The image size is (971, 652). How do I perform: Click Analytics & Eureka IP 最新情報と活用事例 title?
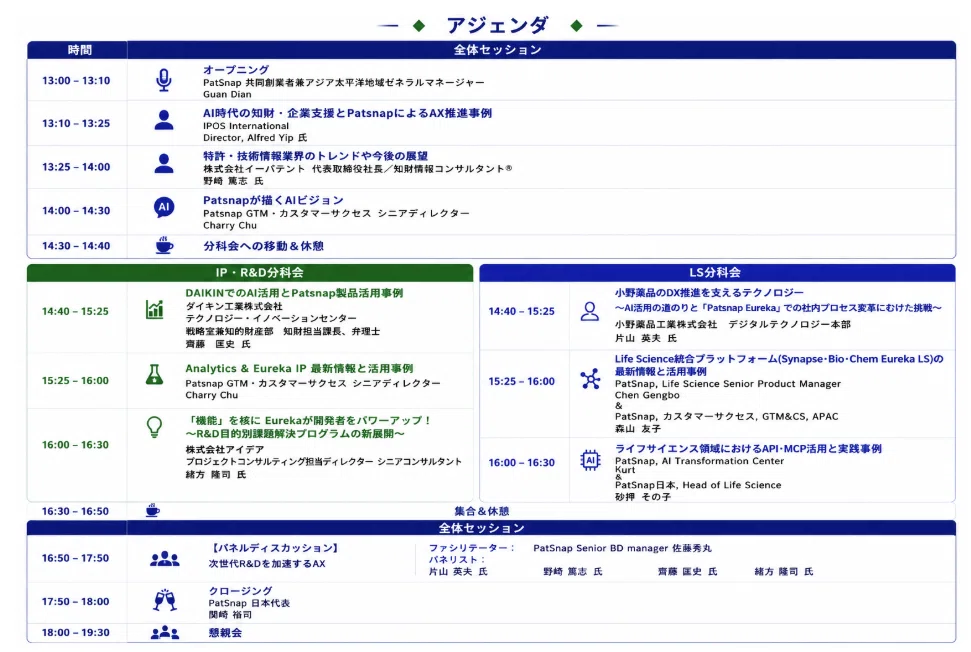click(x=299, y=368)
